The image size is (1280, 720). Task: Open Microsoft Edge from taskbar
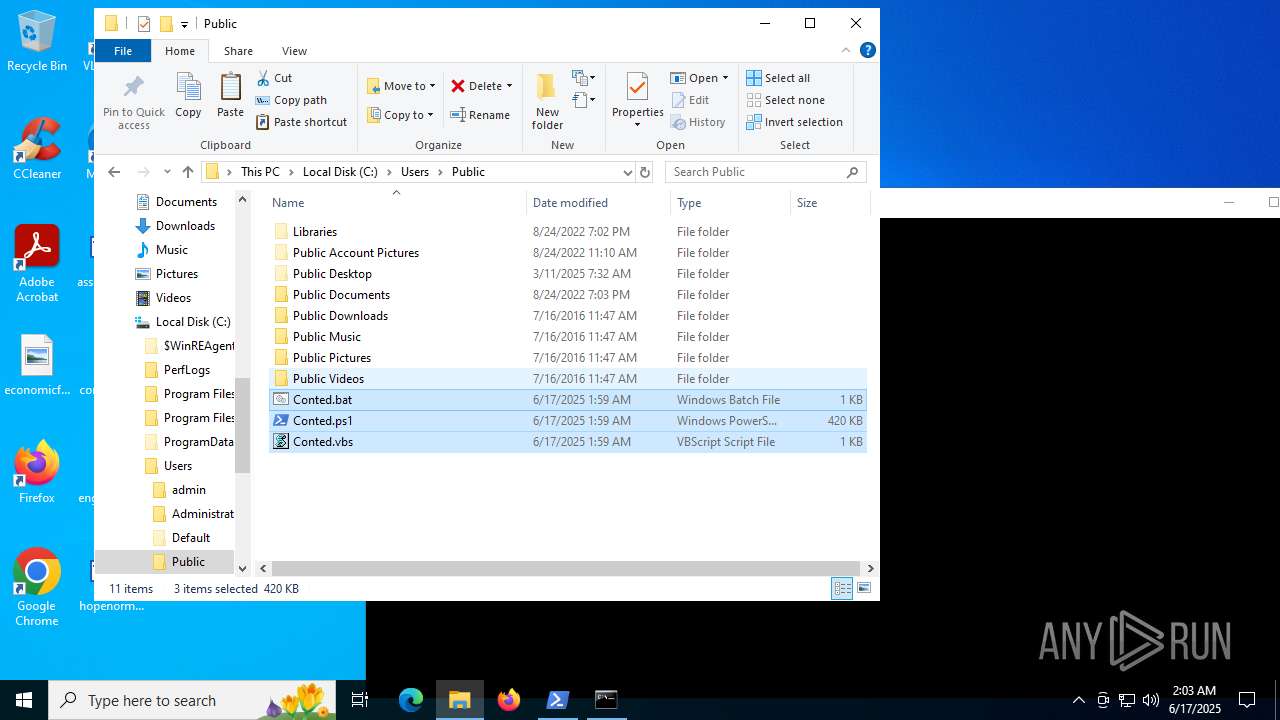pyautogui.click(x=411, y=700)
